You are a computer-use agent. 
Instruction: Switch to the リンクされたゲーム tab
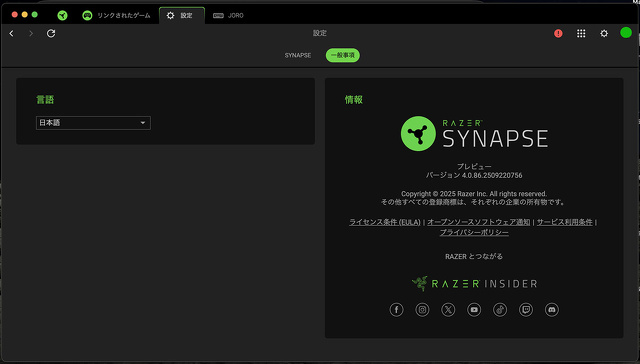pyautogui.click(x=116, y=16)
